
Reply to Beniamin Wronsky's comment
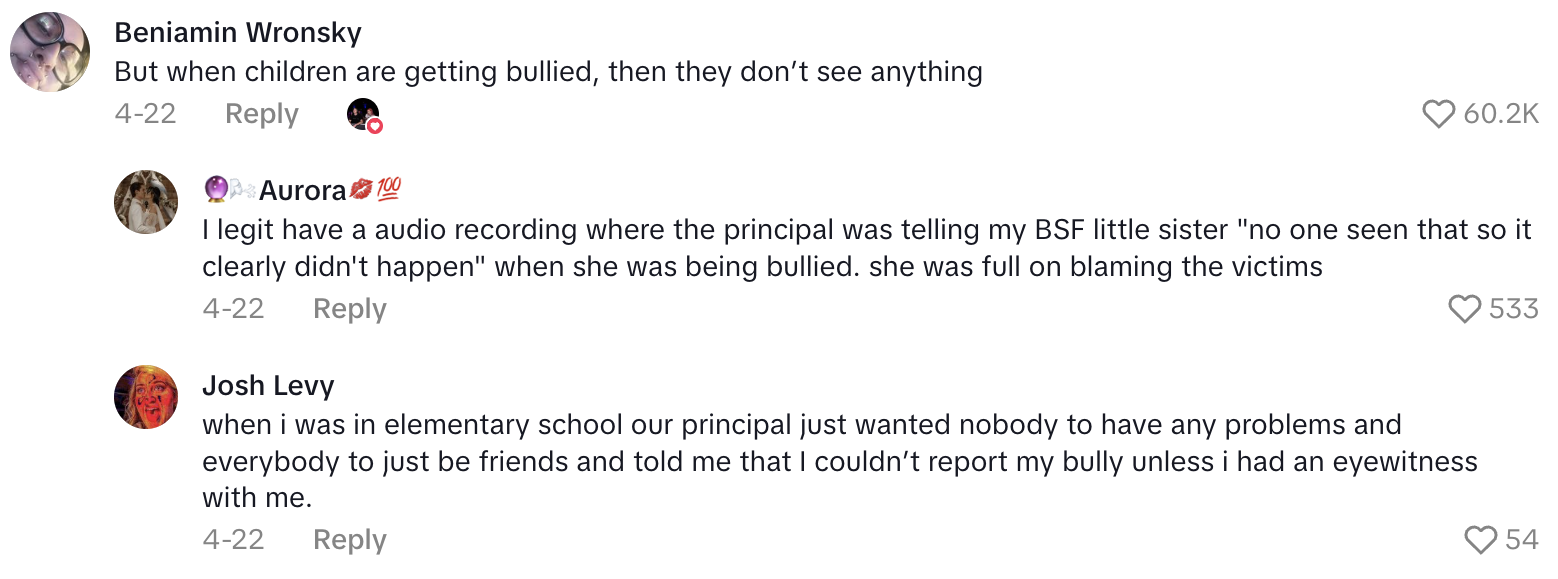tap(262, 114)
